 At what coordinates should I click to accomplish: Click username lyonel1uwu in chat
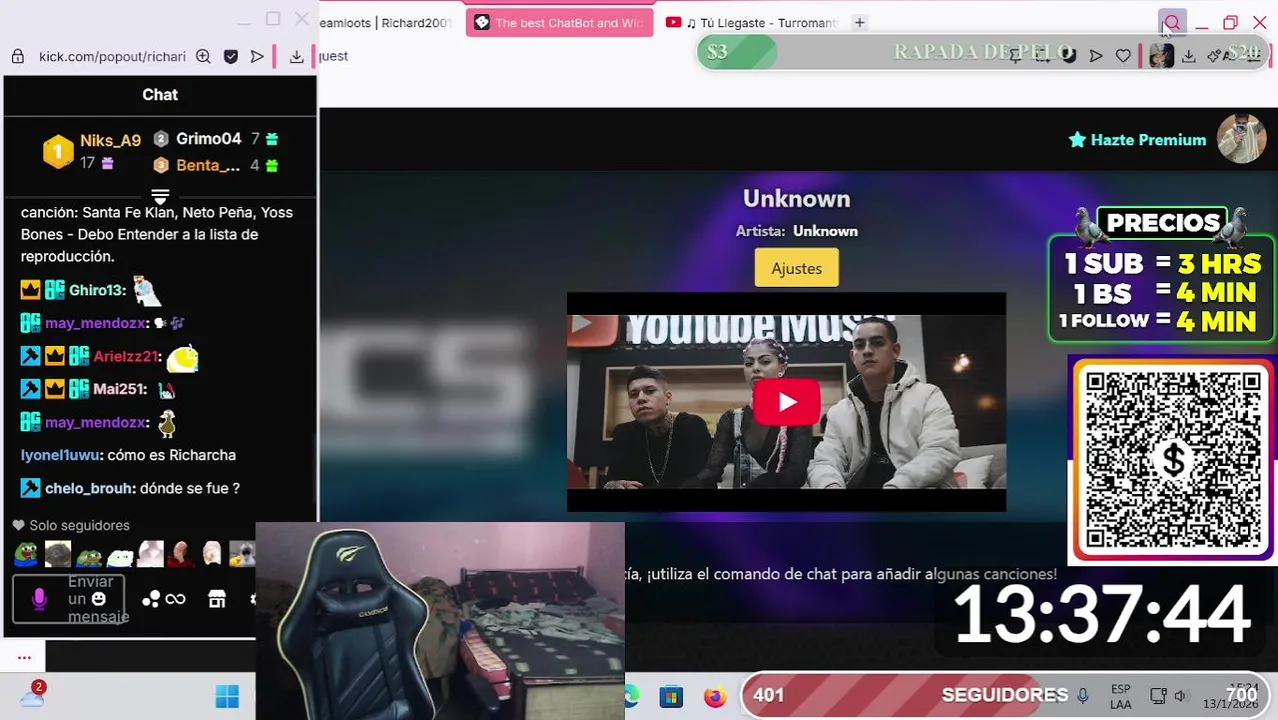coord(60,455)
